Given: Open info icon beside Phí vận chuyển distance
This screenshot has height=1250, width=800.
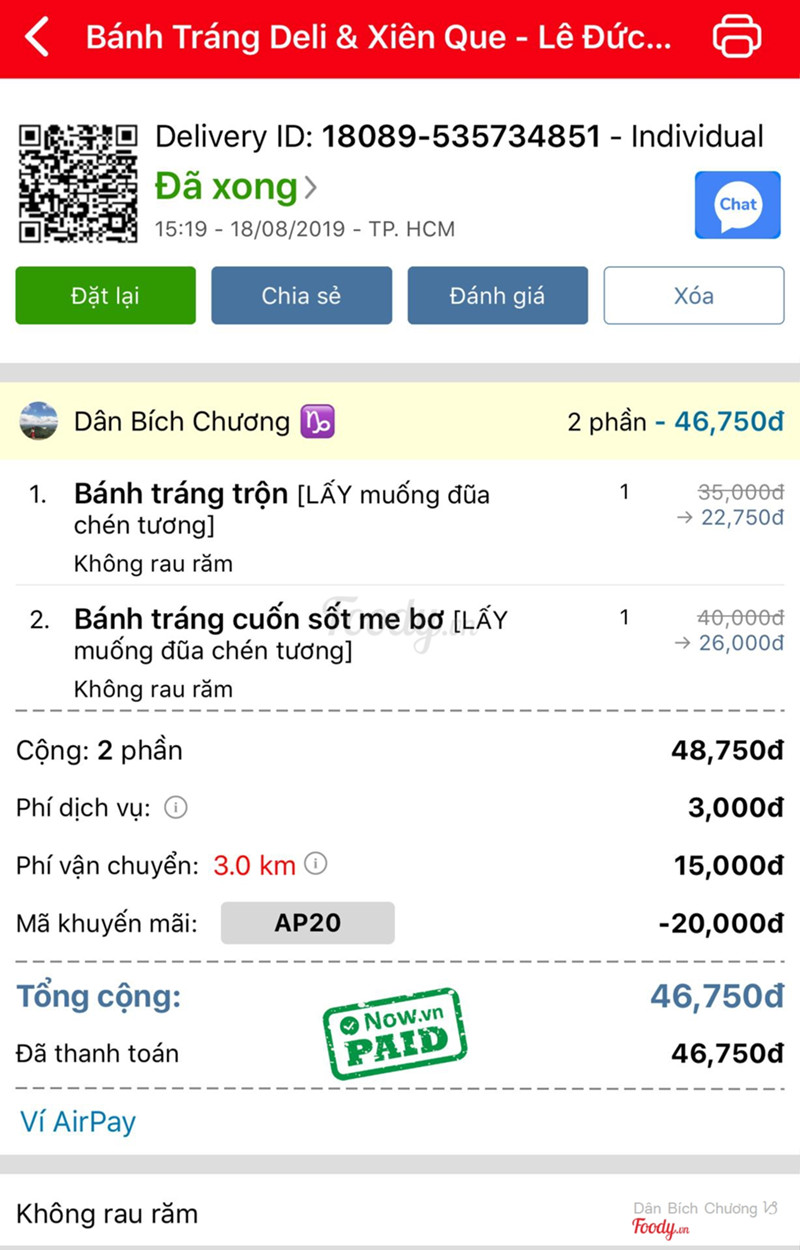Looking at the screenshot, I should click(x=316, y=864).
